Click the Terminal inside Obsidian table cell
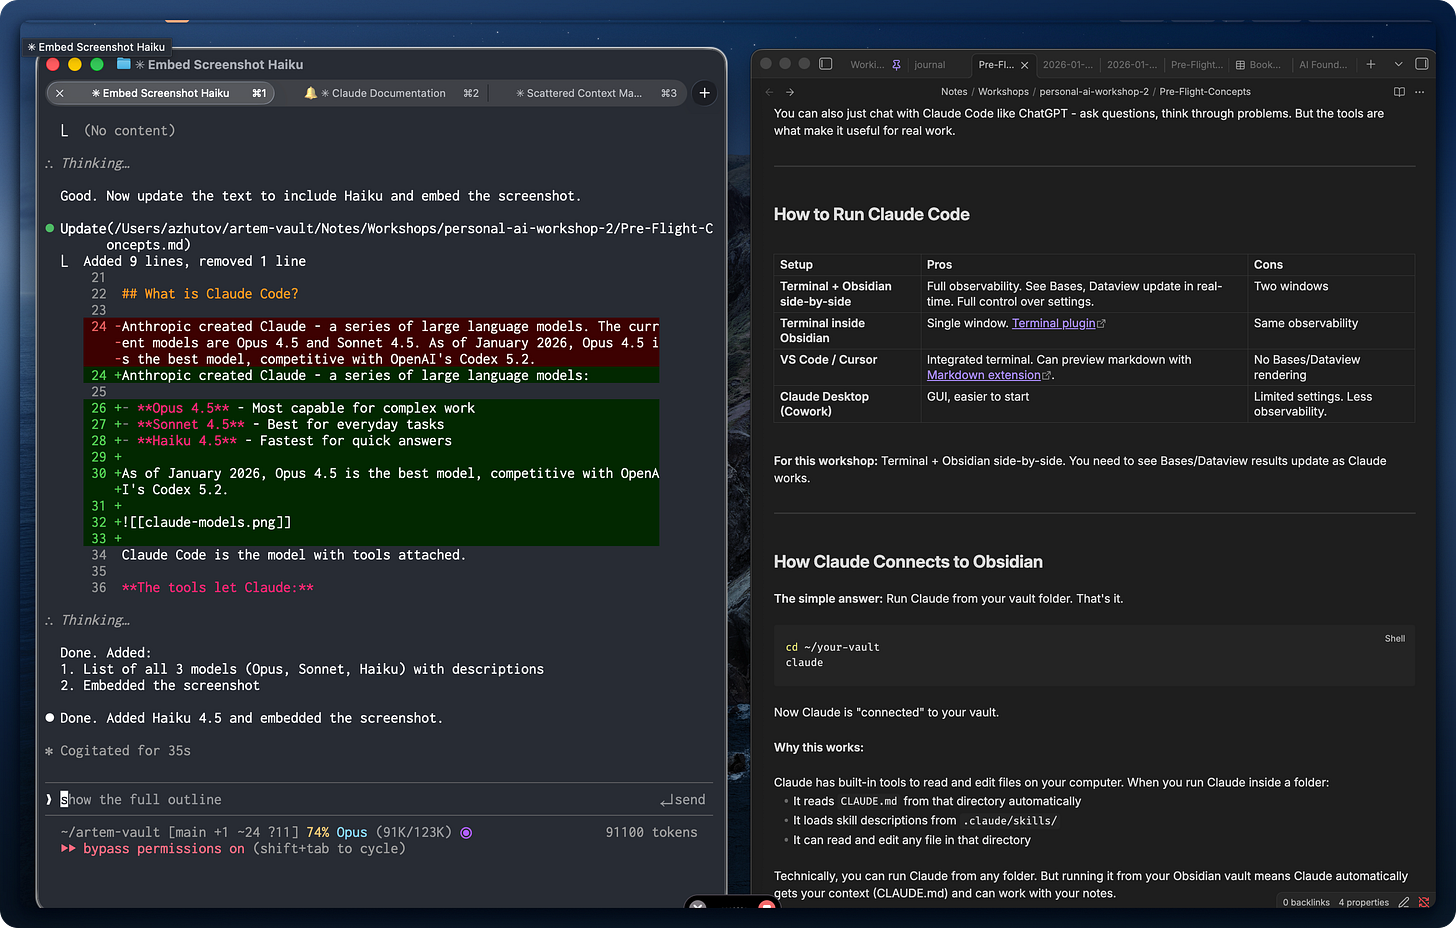 847,331
